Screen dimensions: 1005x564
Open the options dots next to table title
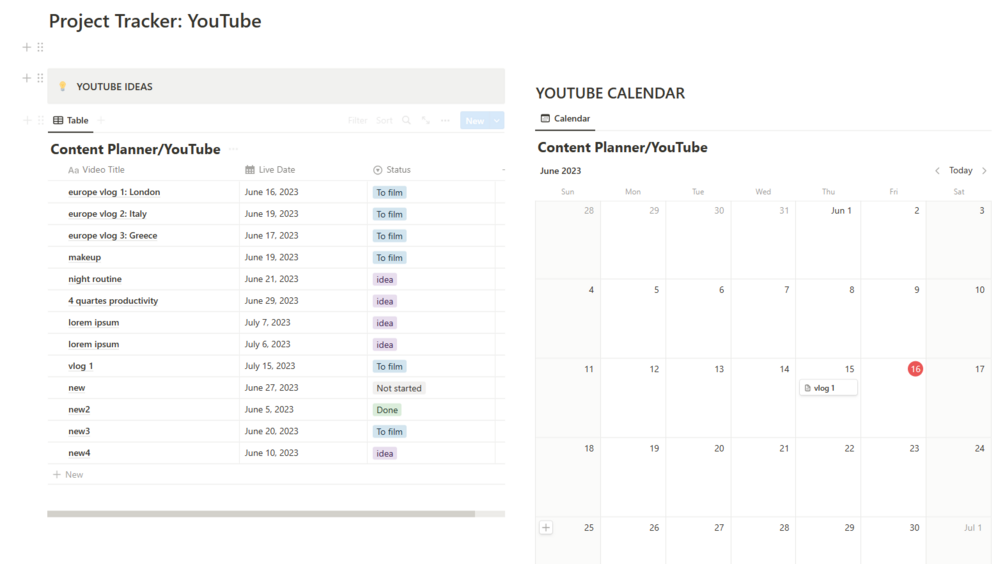pyautogui.click(x=233, y=149)
